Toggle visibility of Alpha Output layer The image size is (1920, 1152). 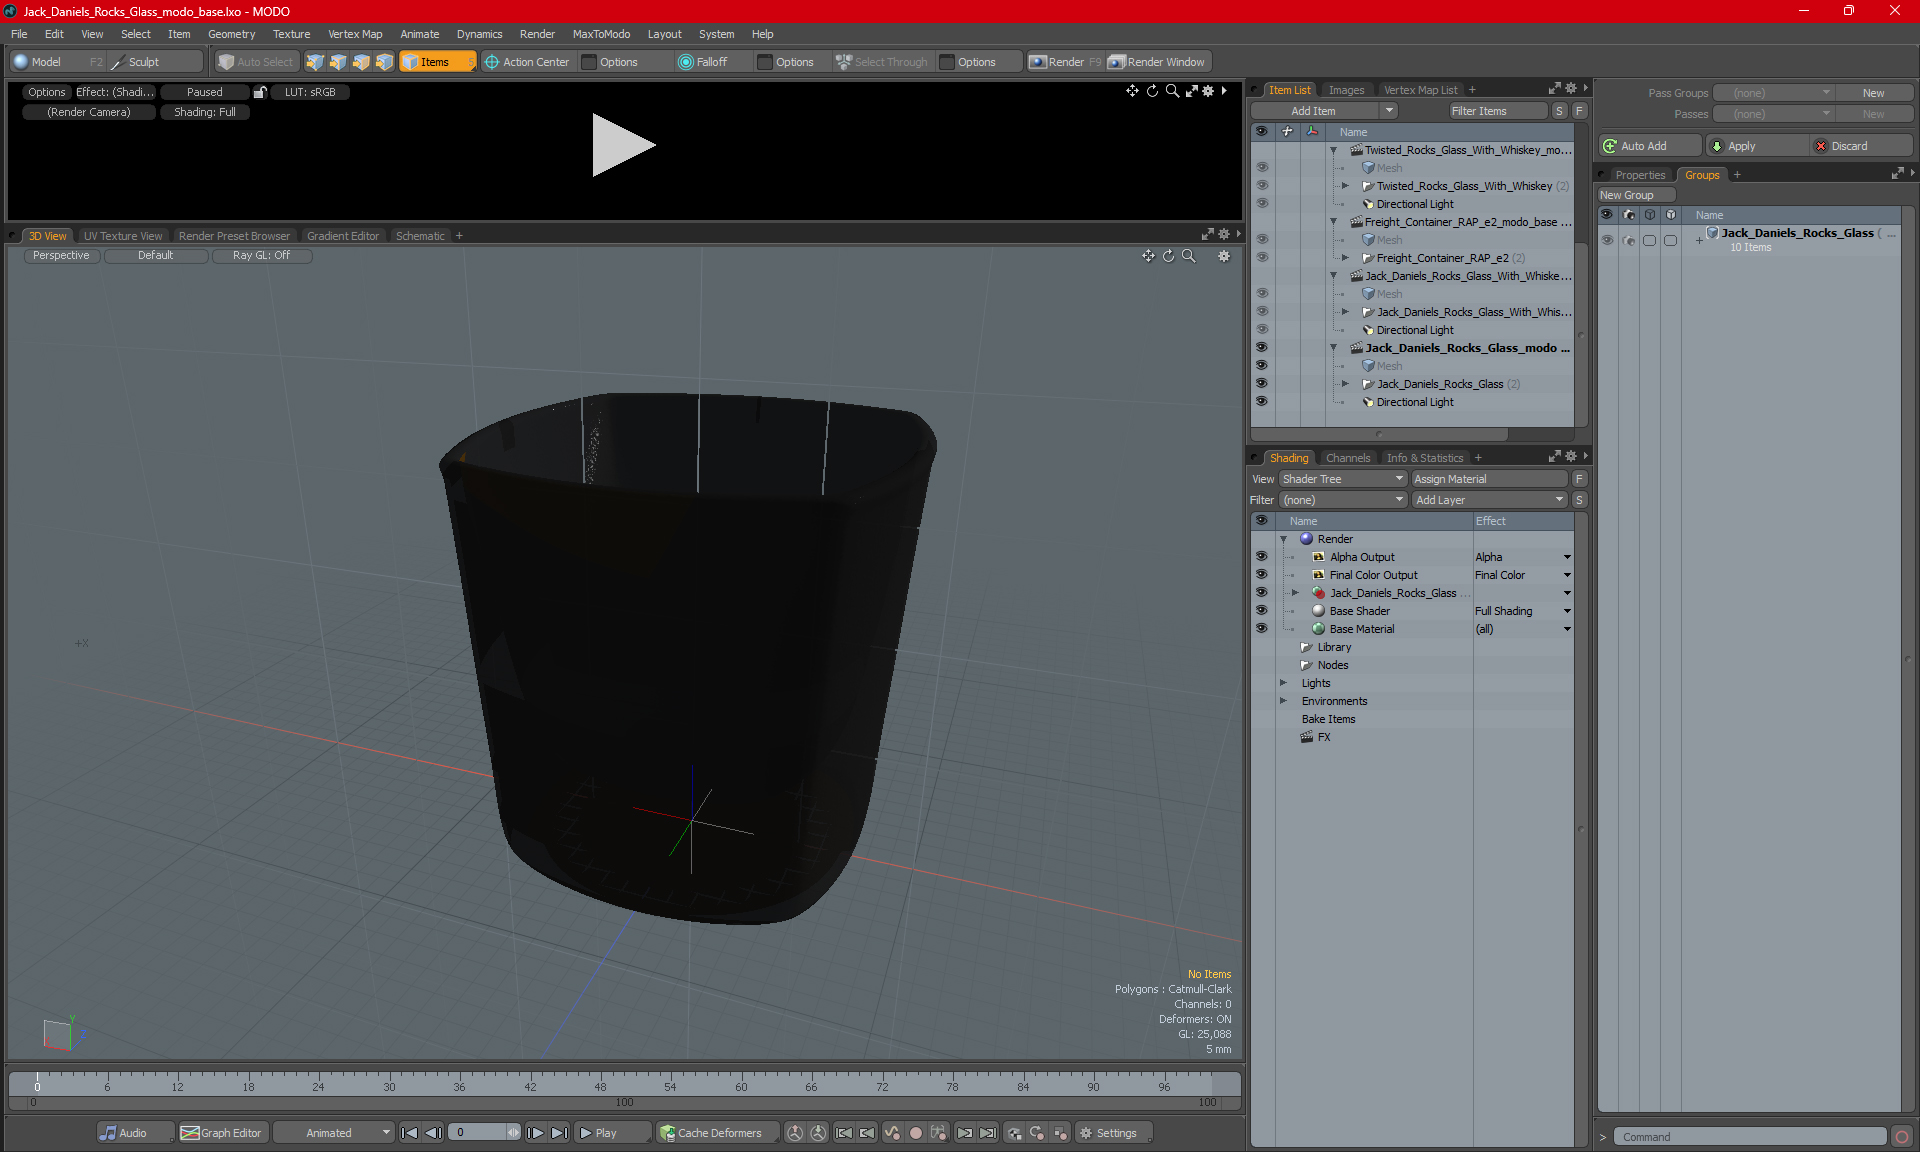click(x=1261, y=557)
